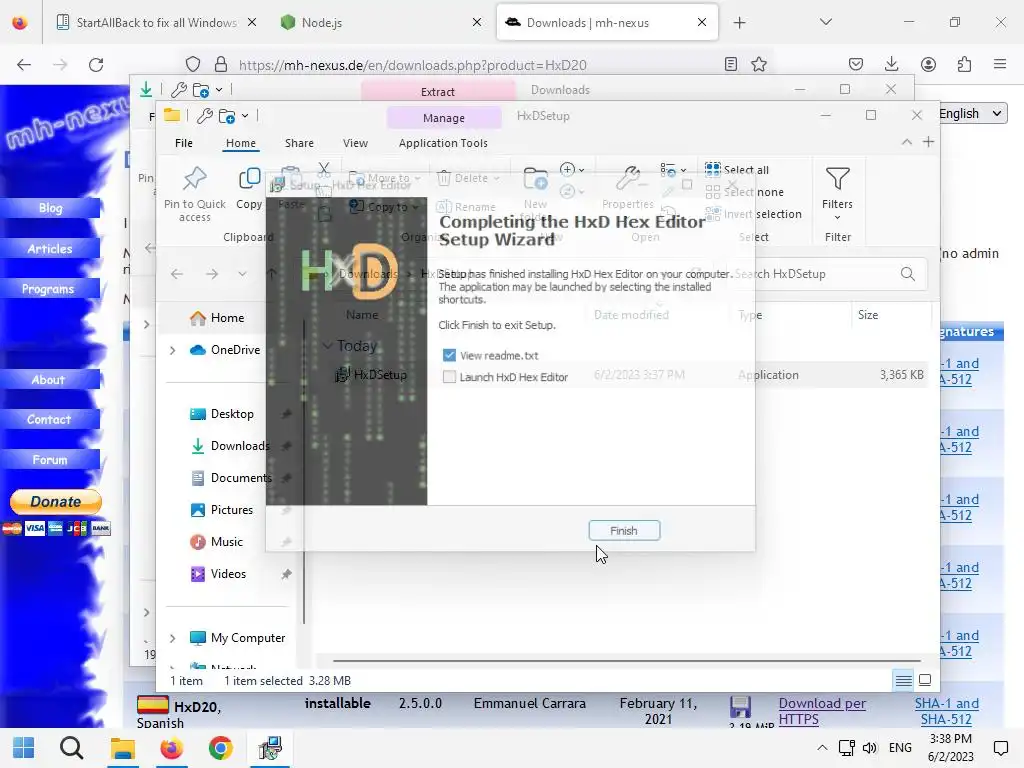
Task: Click Articles on mh-nexus sidebar
Action: tap(50, 249)
